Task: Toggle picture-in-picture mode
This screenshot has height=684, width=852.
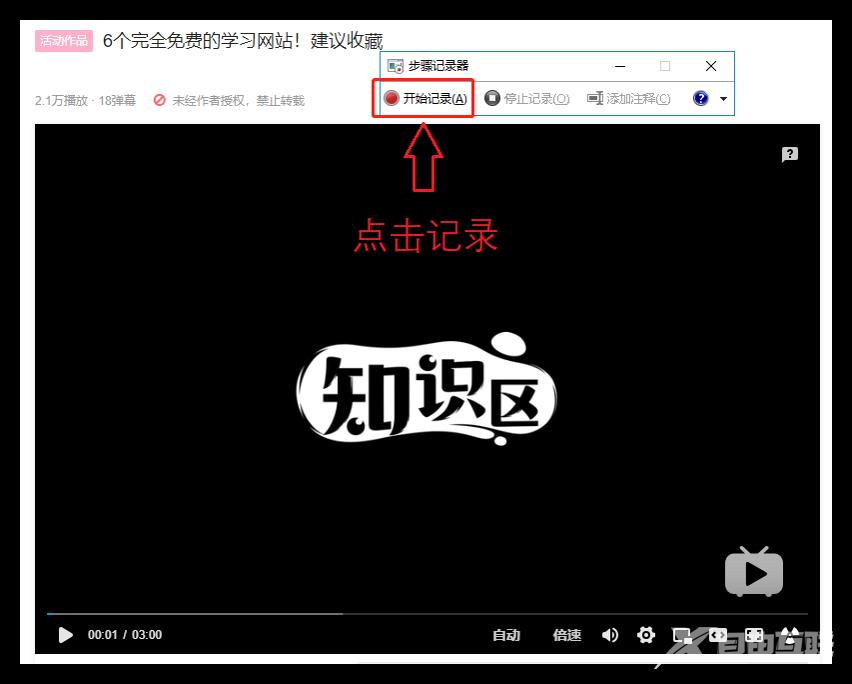Action: click(x=682, y=635)
